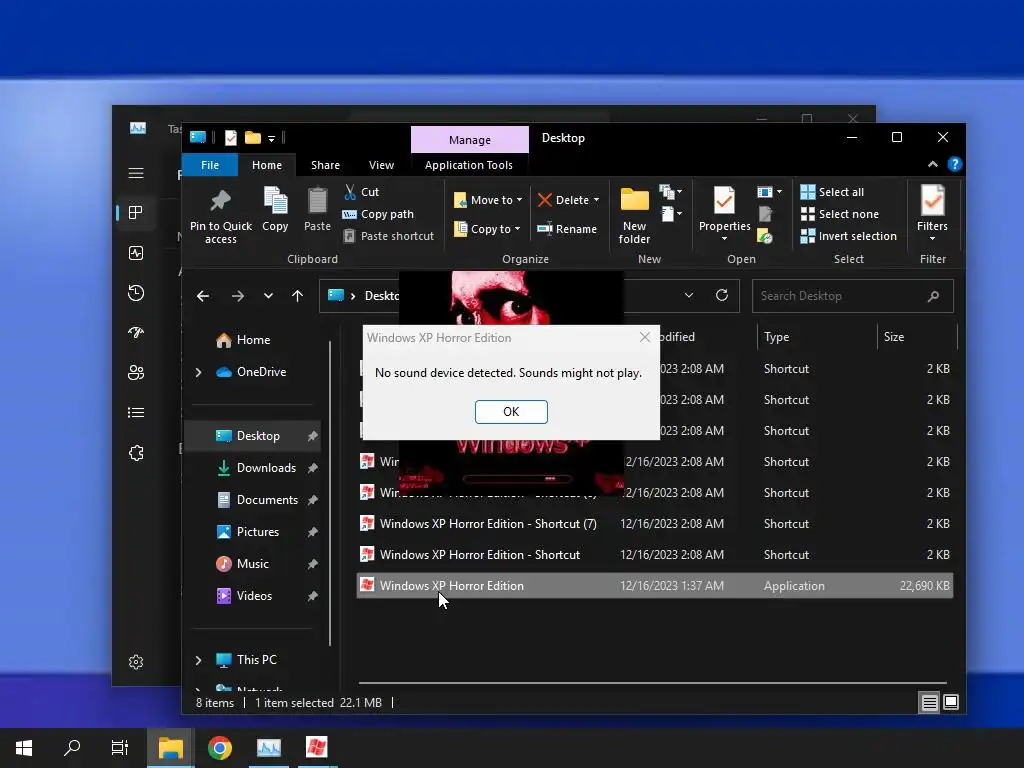
Task: Open the Move to dropdown
Action: point(488,200)
